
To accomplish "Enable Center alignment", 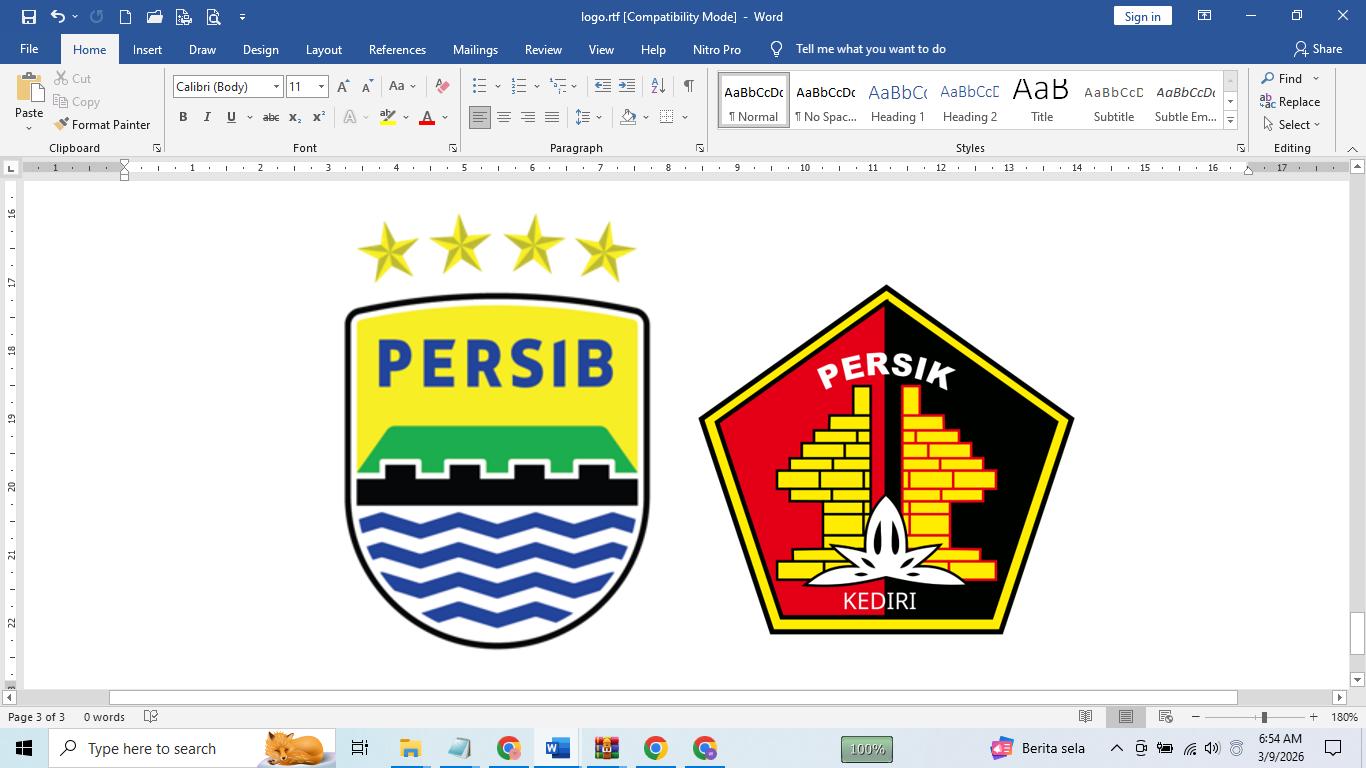I will [504, 117].
